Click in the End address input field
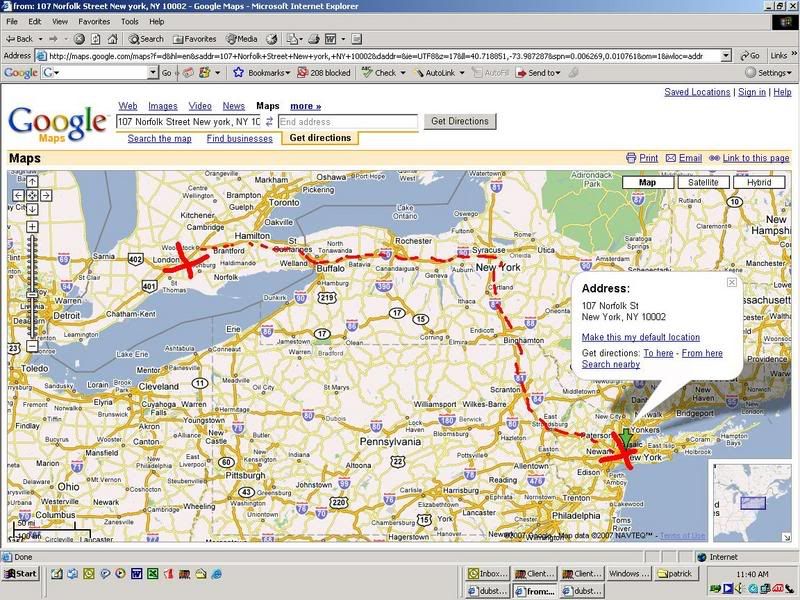The width and height of the screenshot is (800, 600). [348, 121]
